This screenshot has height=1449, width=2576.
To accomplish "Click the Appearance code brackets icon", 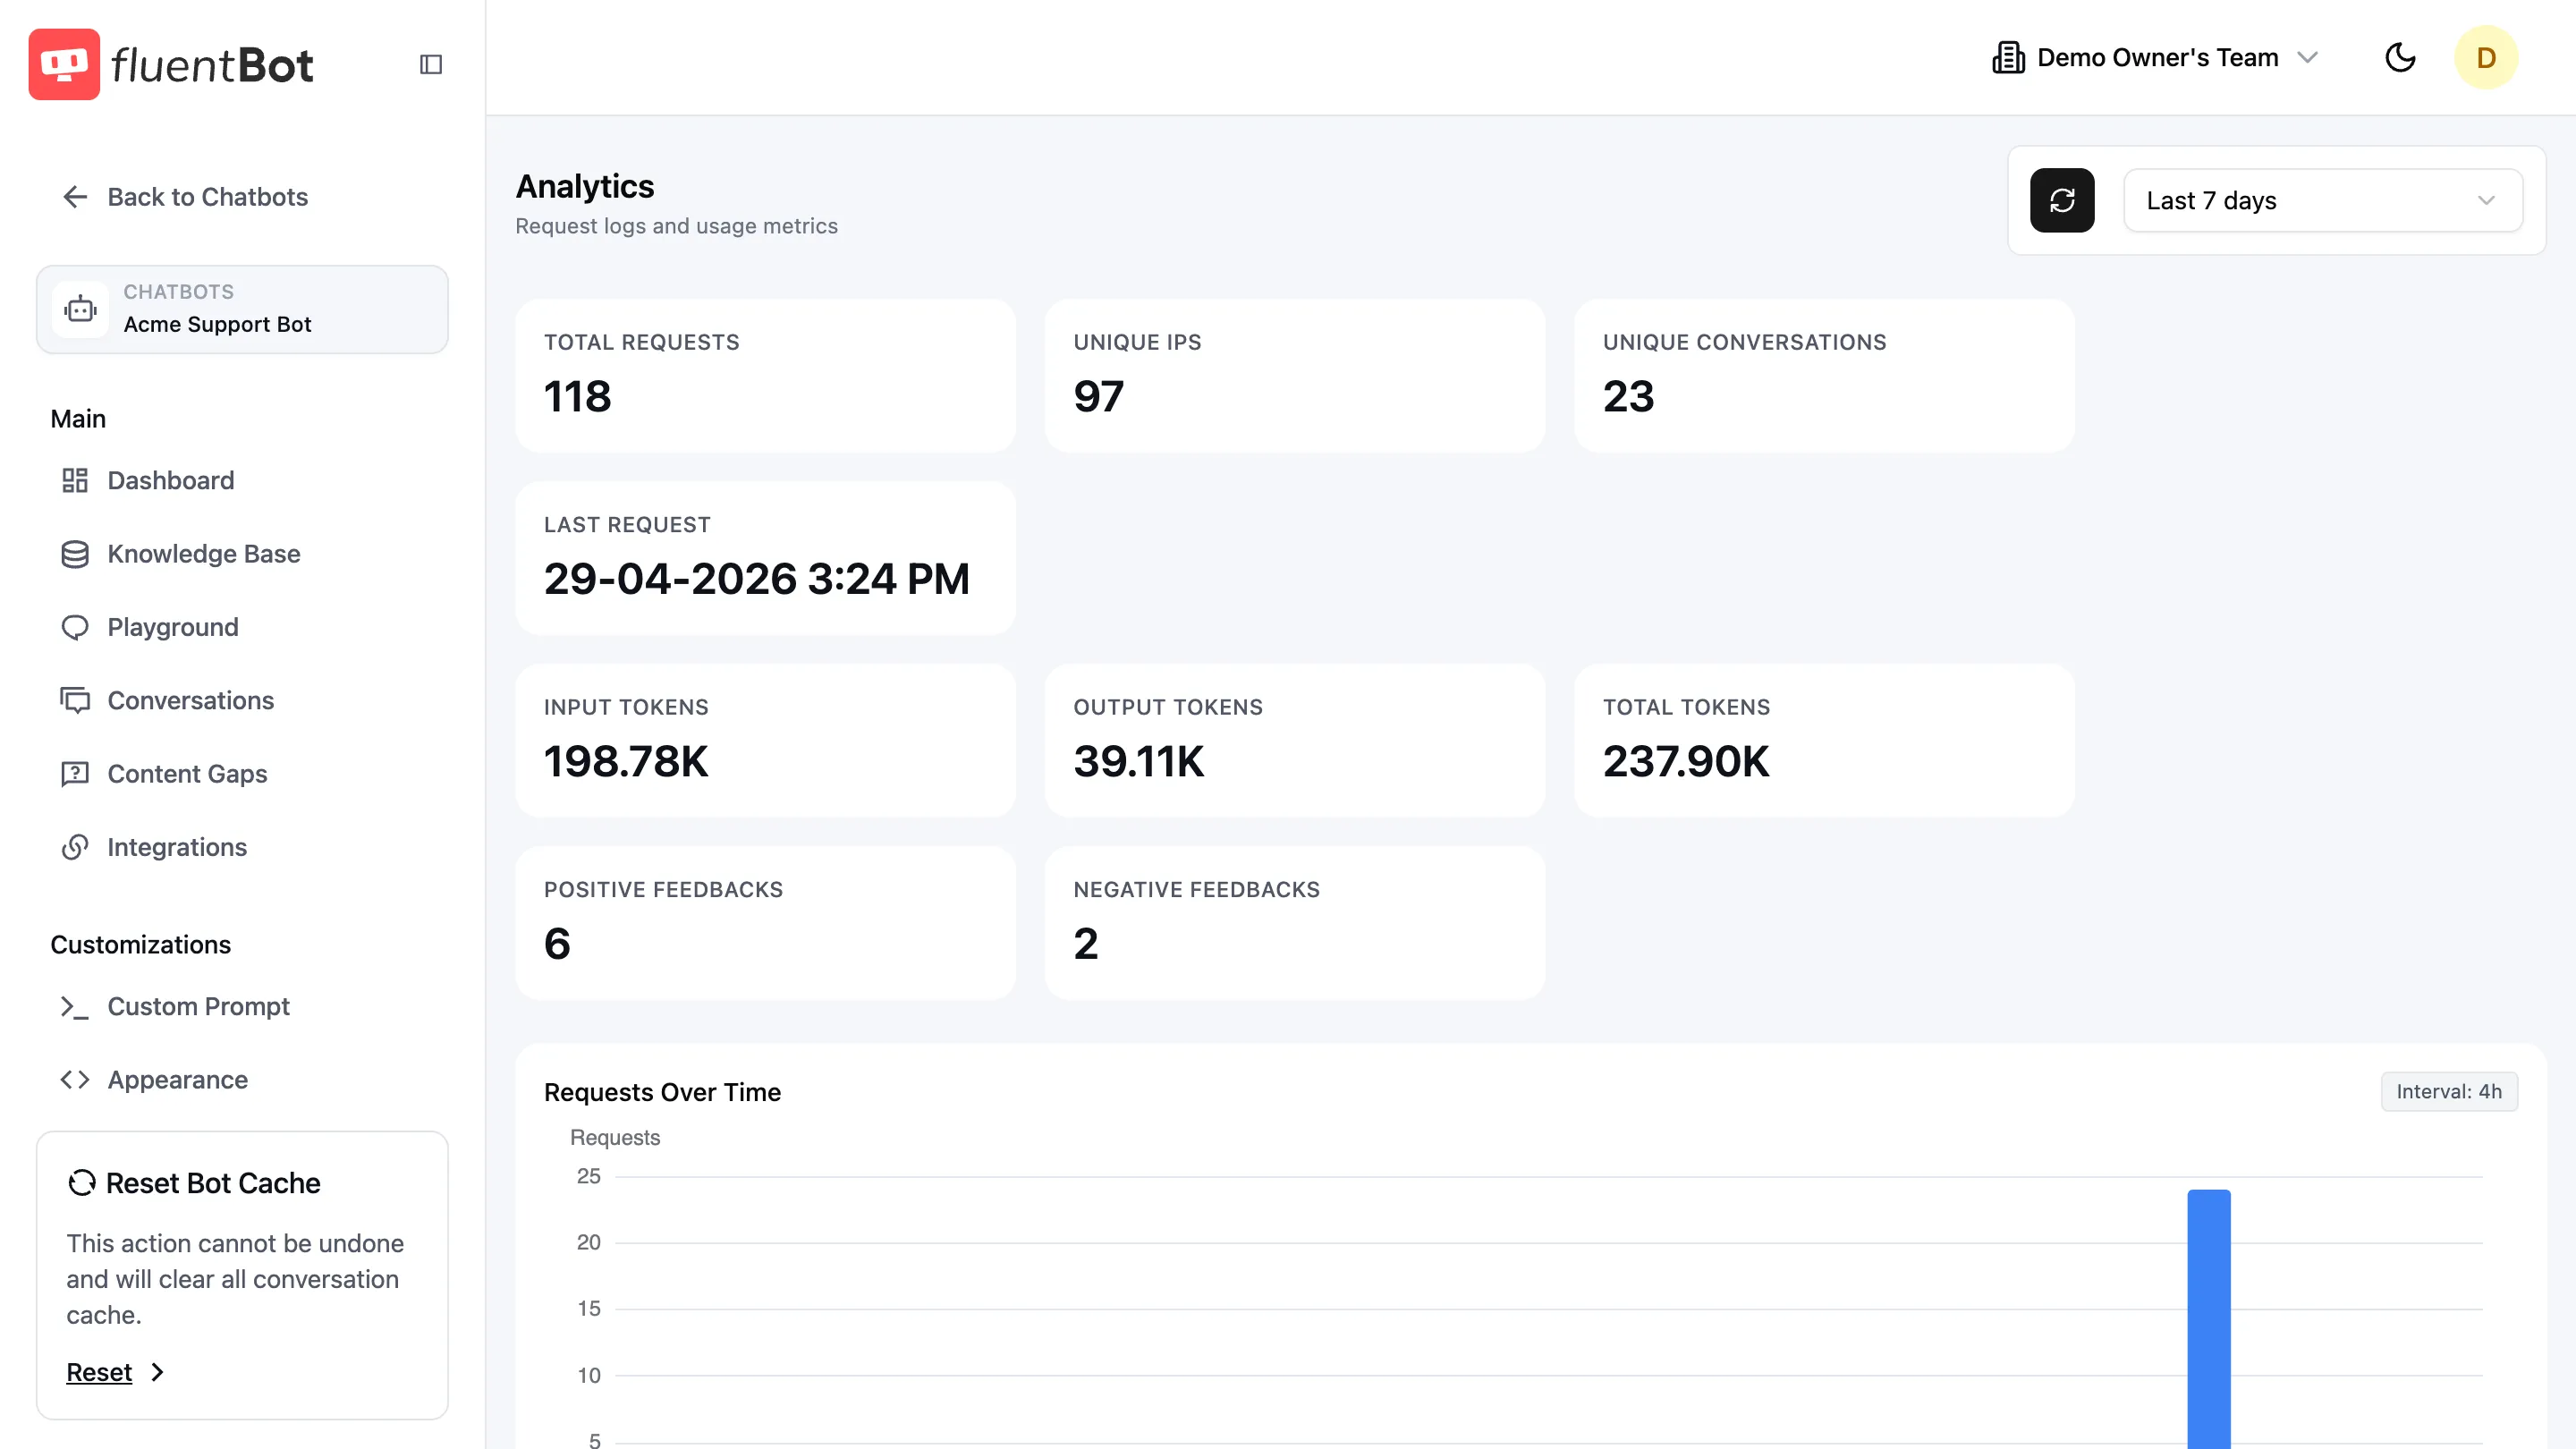I will pos(75,1080).
